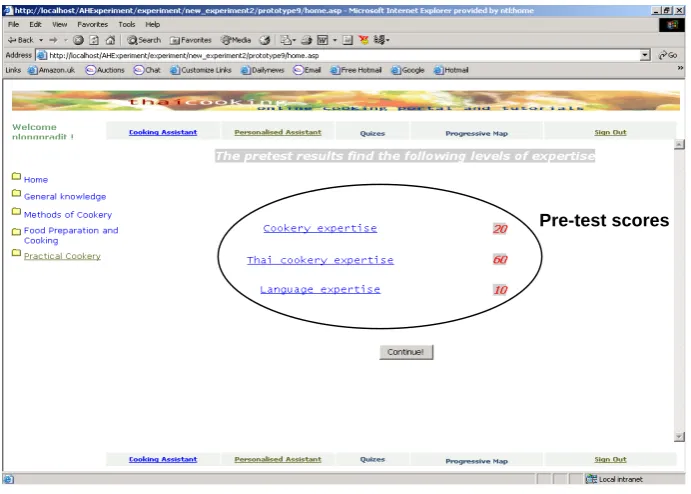Open the Mail toolbar icon
Viewport: 691px width, 494px height.
288,40
